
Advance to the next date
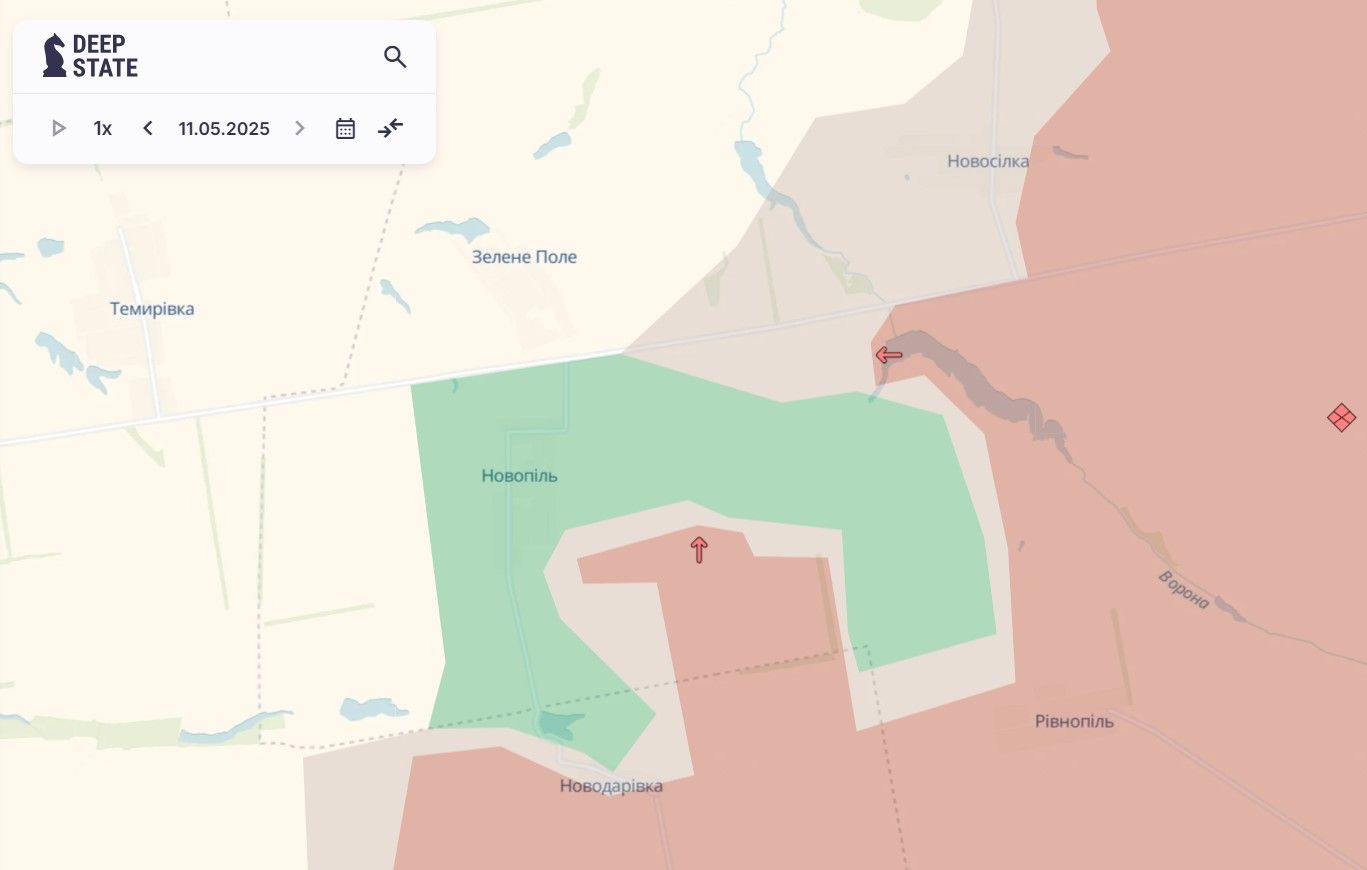click(299, 128)
